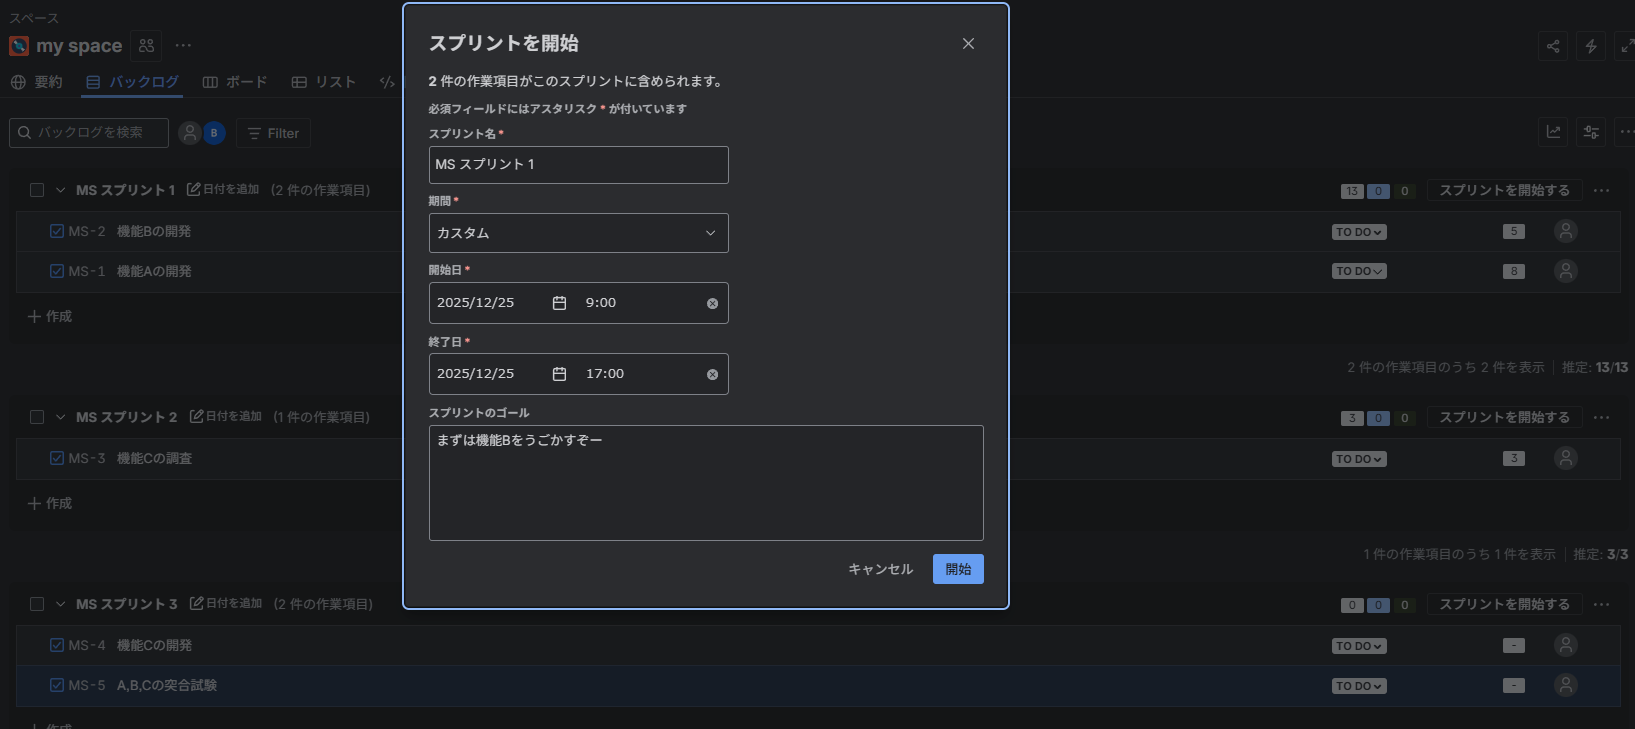
Task: Open calendar picker for 開始日
Action: coord(560,303)
